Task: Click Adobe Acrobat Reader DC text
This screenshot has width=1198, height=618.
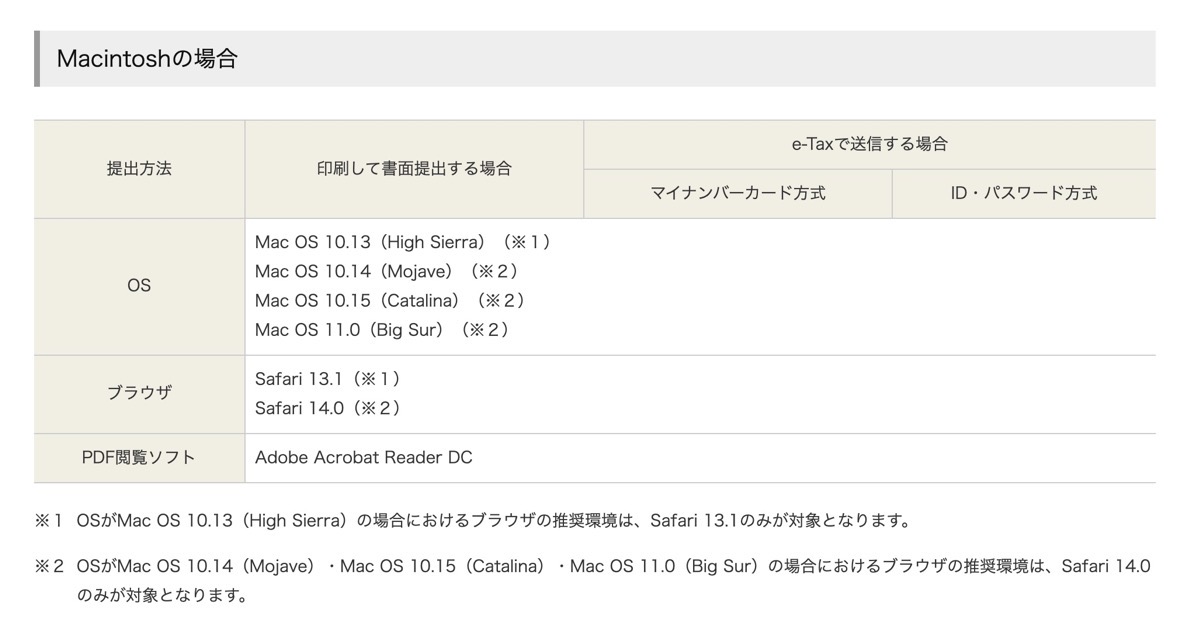Action: (x=364, y=458)
